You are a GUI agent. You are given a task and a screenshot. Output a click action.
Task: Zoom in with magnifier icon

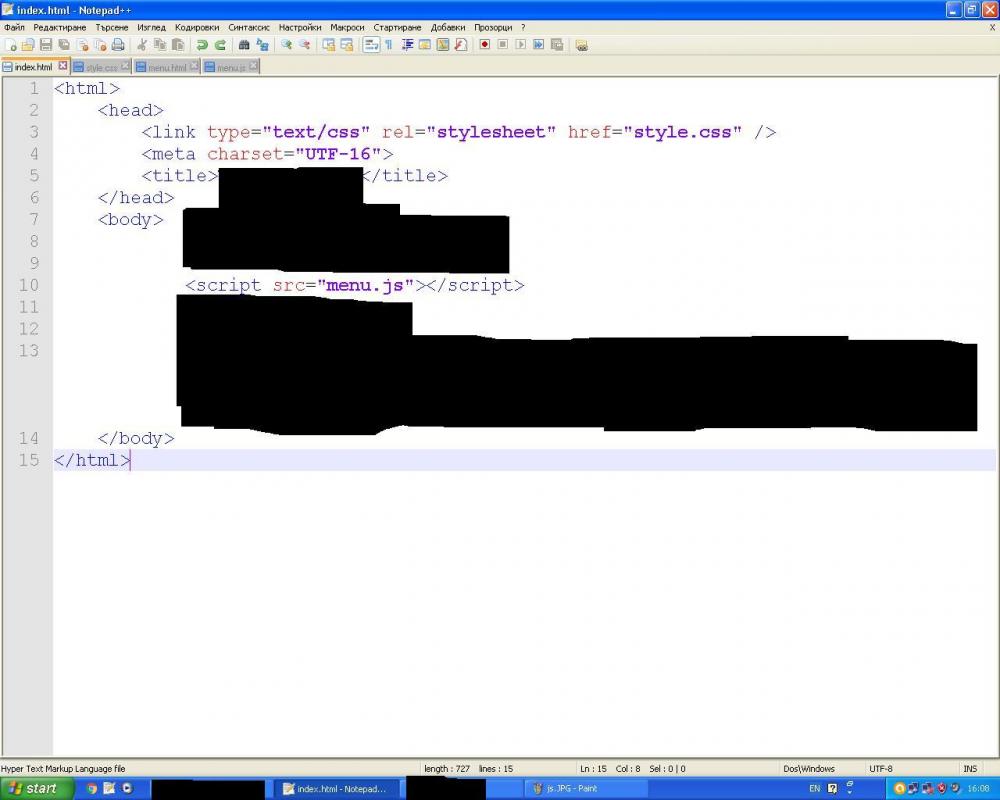[x=286, y=45]
